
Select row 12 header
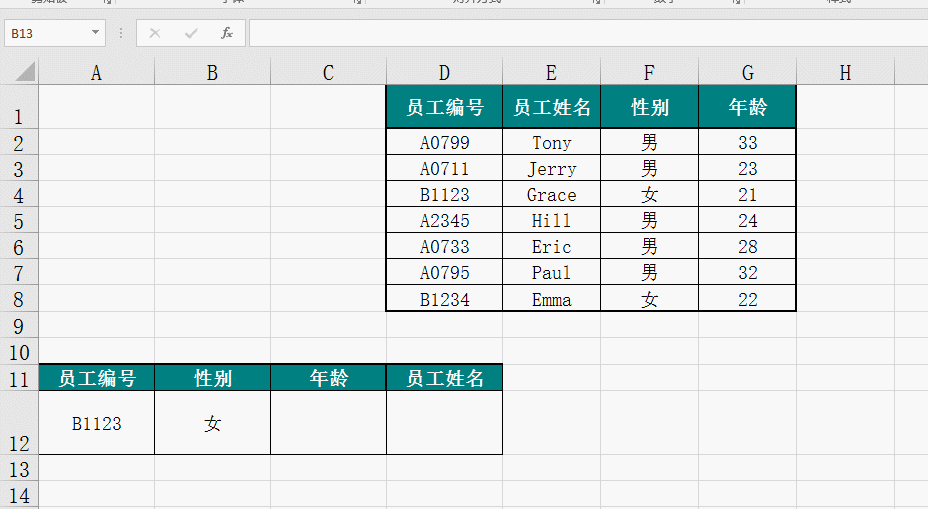click(x=19, y=423)
